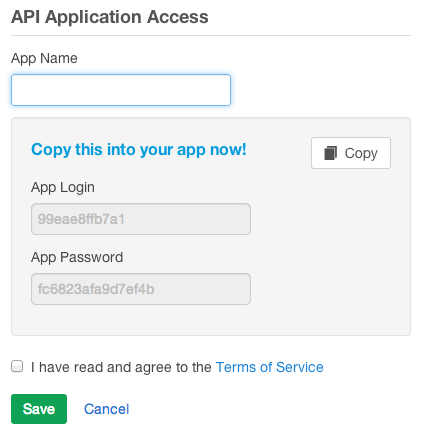Viewport: 426px width, 432px height.
Task: Click the stacked-pages copy icon
Action: click(x=330, y=153)
